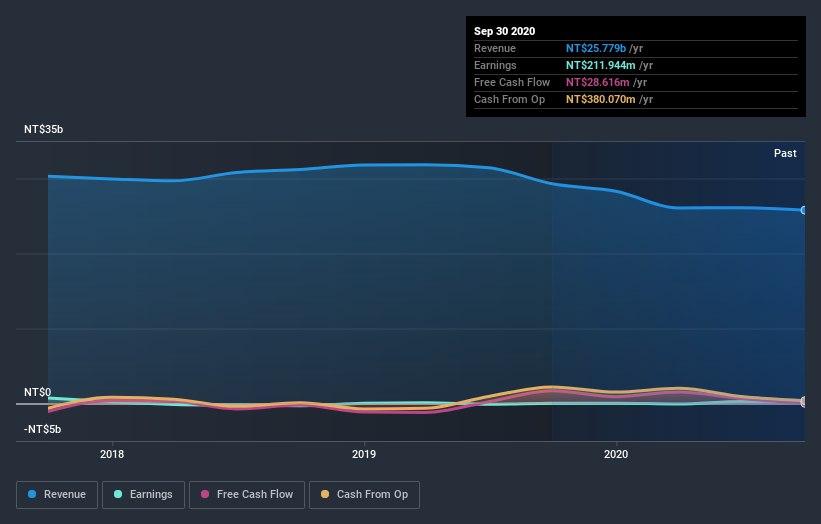Toggle the Earnings legend button

point(143,495)
